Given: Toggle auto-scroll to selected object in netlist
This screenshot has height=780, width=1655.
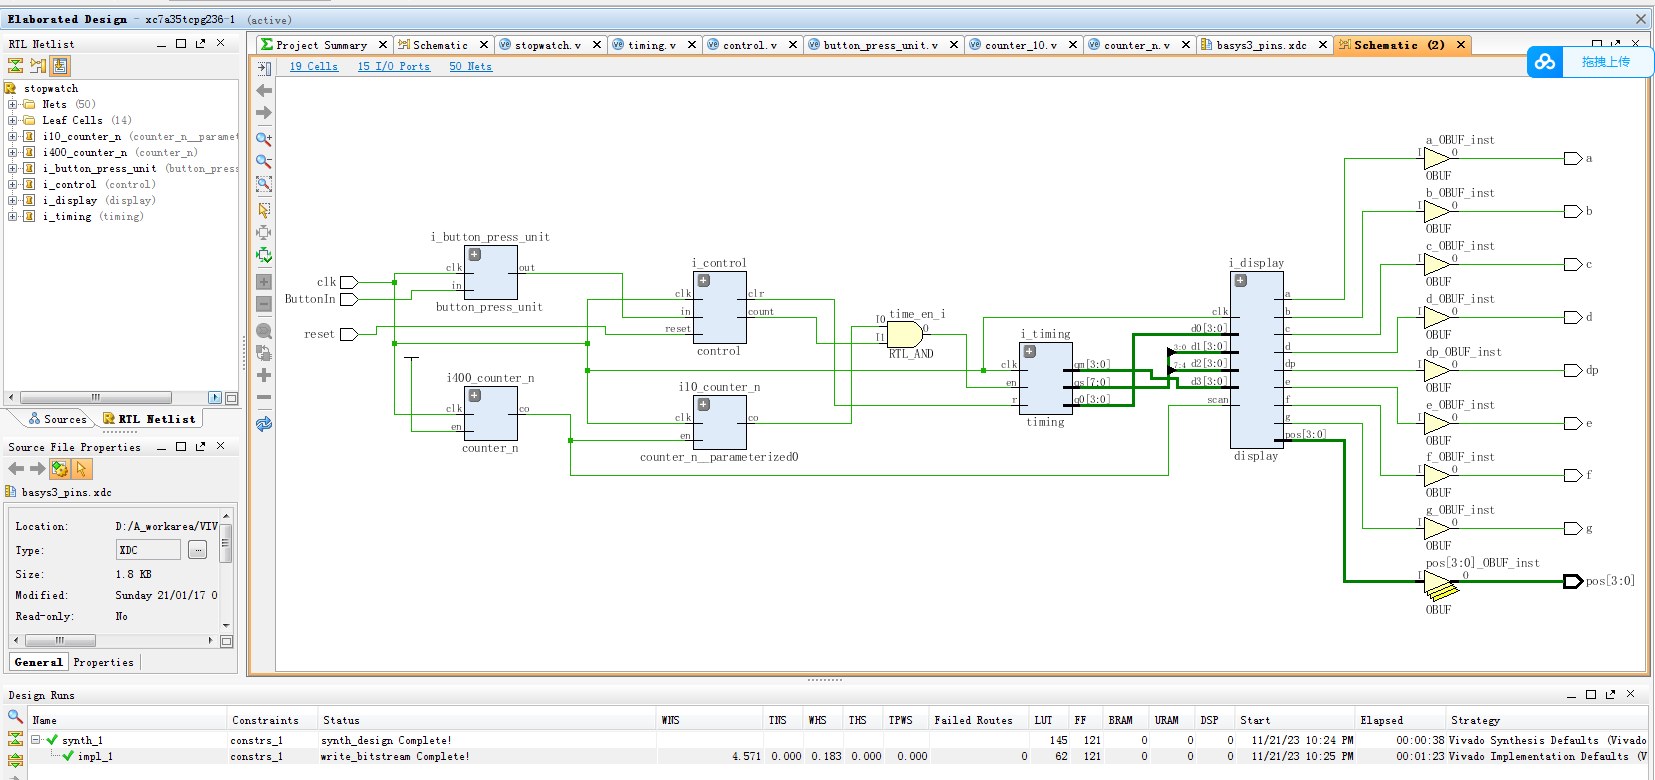Looking at the screenshot, I should pos(60,66).
